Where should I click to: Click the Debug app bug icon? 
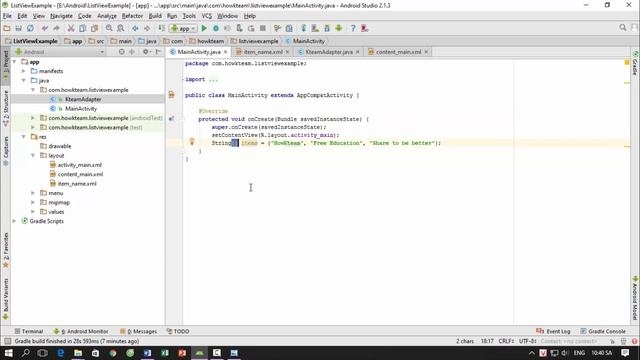tap(216, 28)
